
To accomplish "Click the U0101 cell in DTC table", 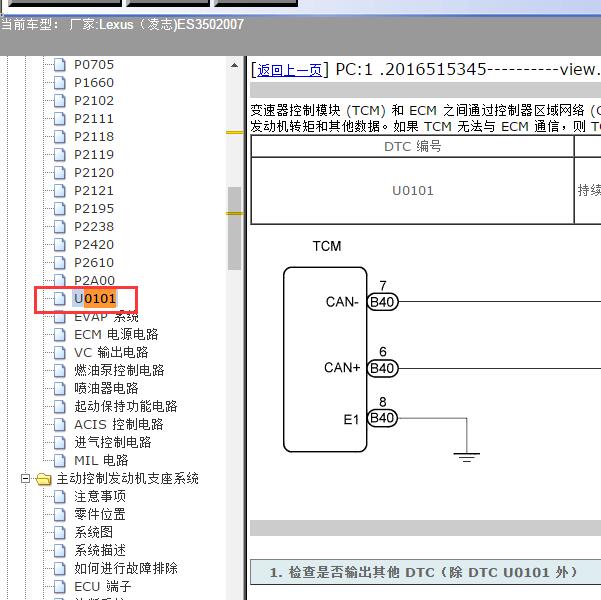I will (x=412, y=191).
